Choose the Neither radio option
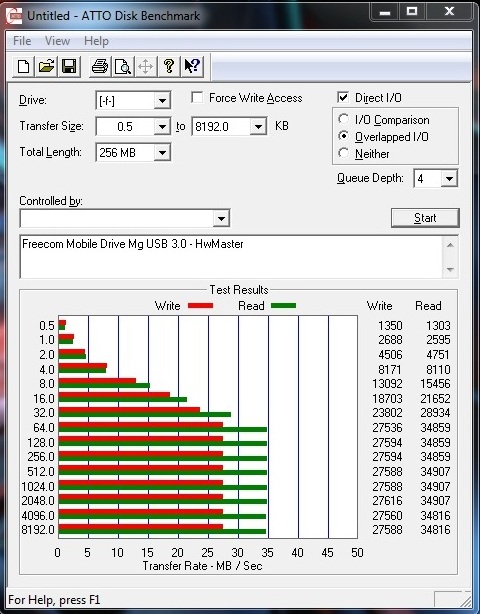This screenshot has height=614, width=480. (x=343, y=153)
